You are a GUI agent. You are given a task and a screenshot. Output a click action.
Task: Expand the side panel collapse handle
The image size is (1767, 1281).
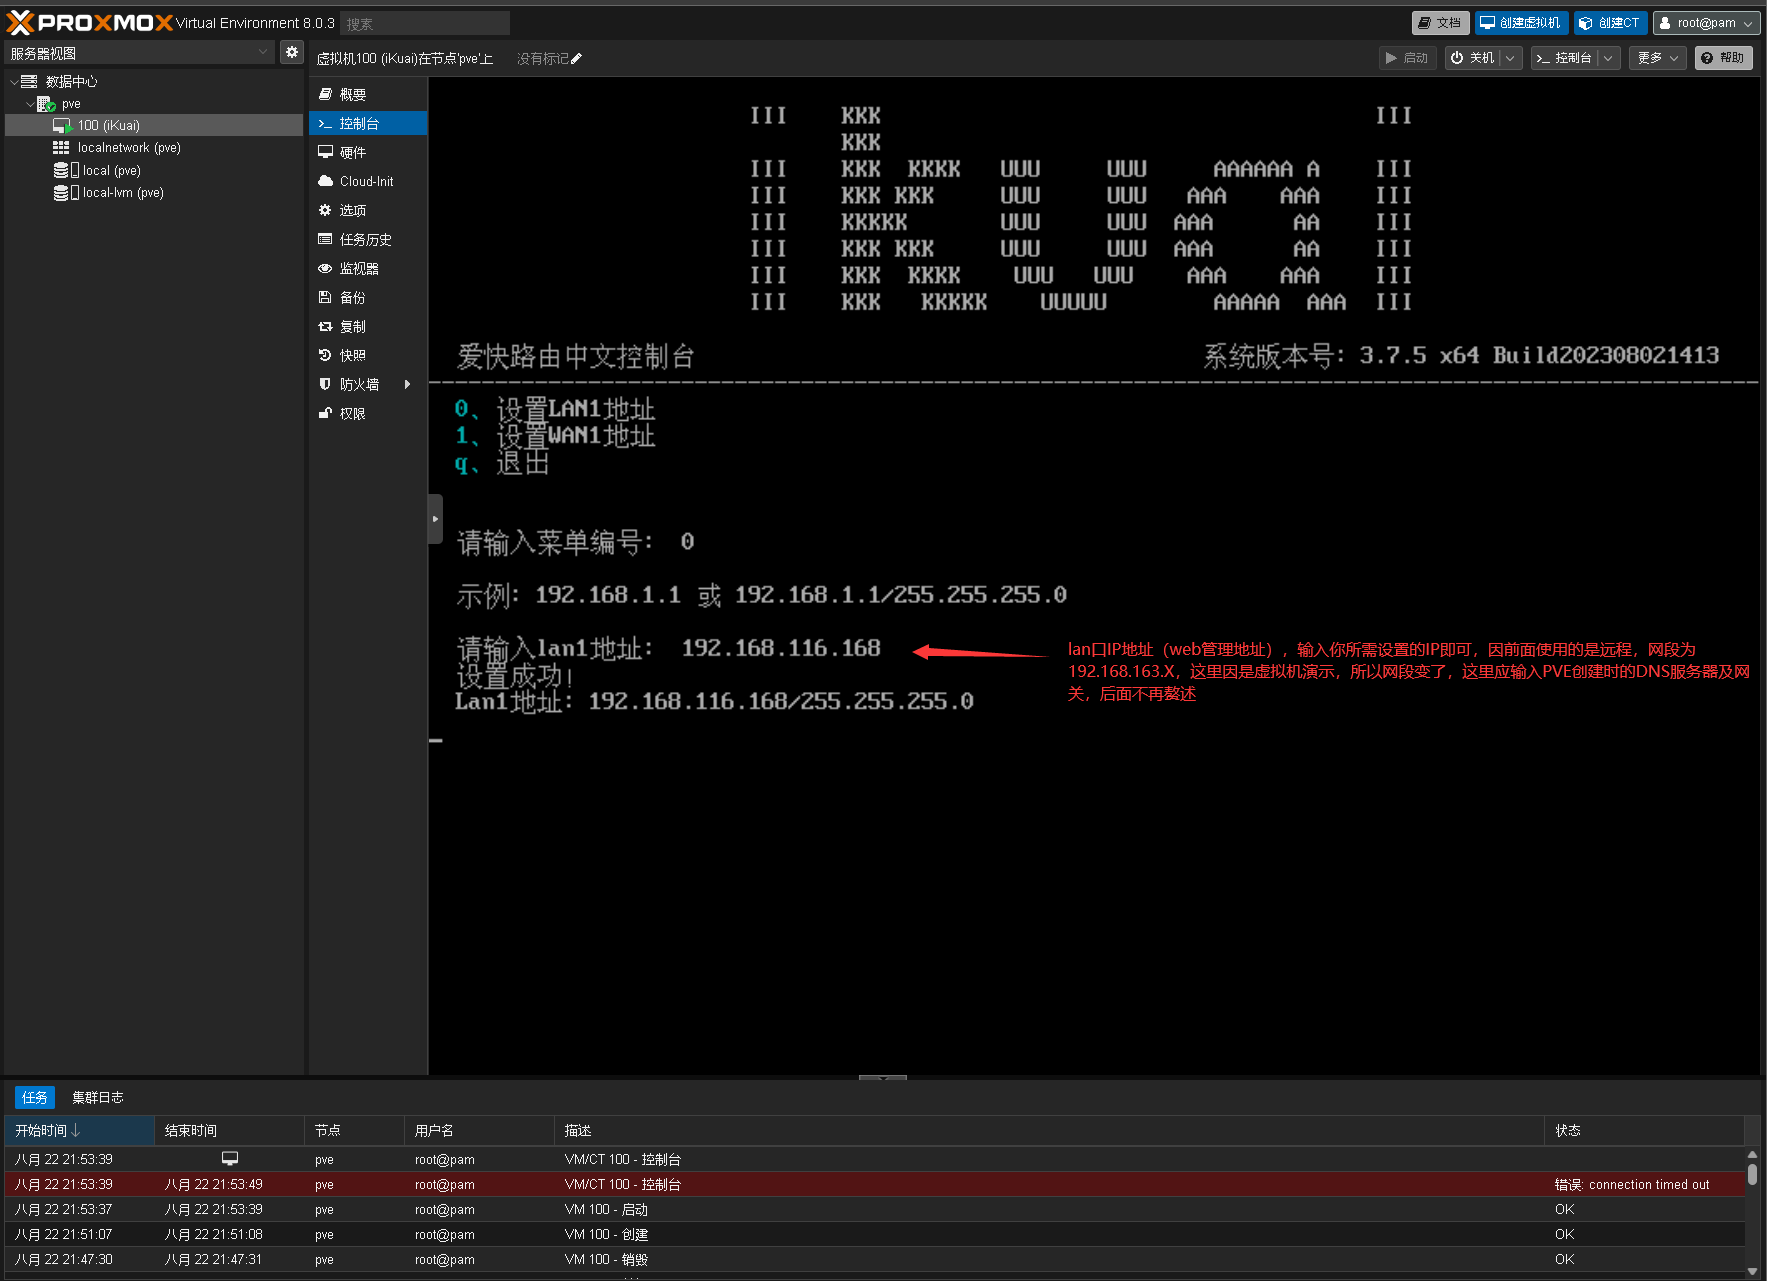point(434,519)
